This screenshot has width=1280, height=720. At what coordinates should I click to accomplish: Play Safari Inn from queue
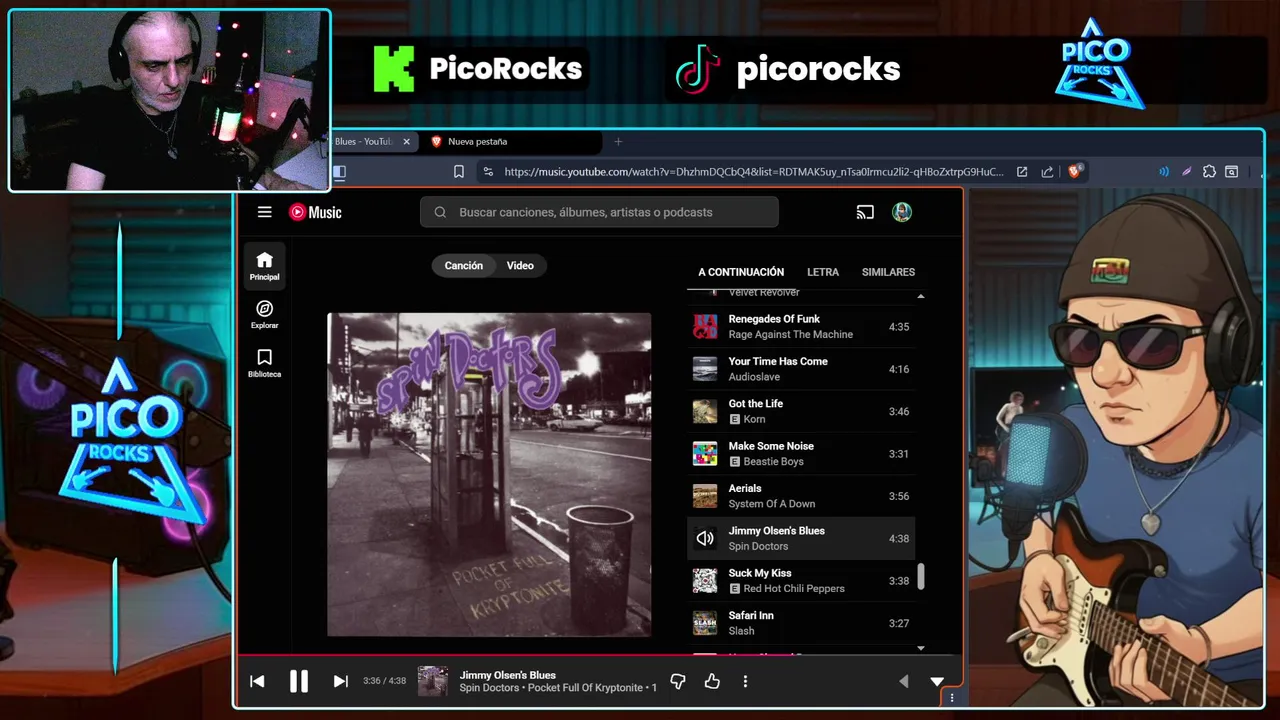click(801, 623)
